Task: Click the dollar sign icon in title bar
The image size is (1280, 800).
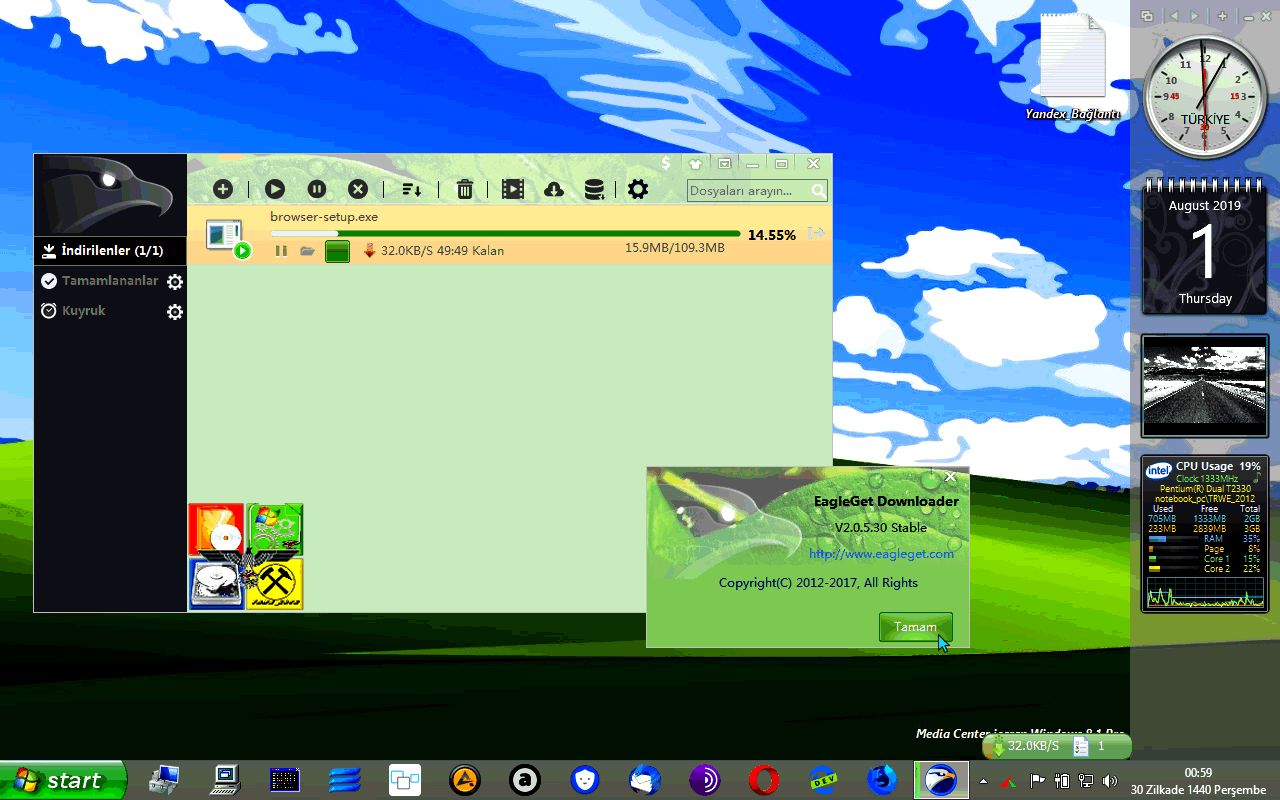Action: tap(666, 163)
